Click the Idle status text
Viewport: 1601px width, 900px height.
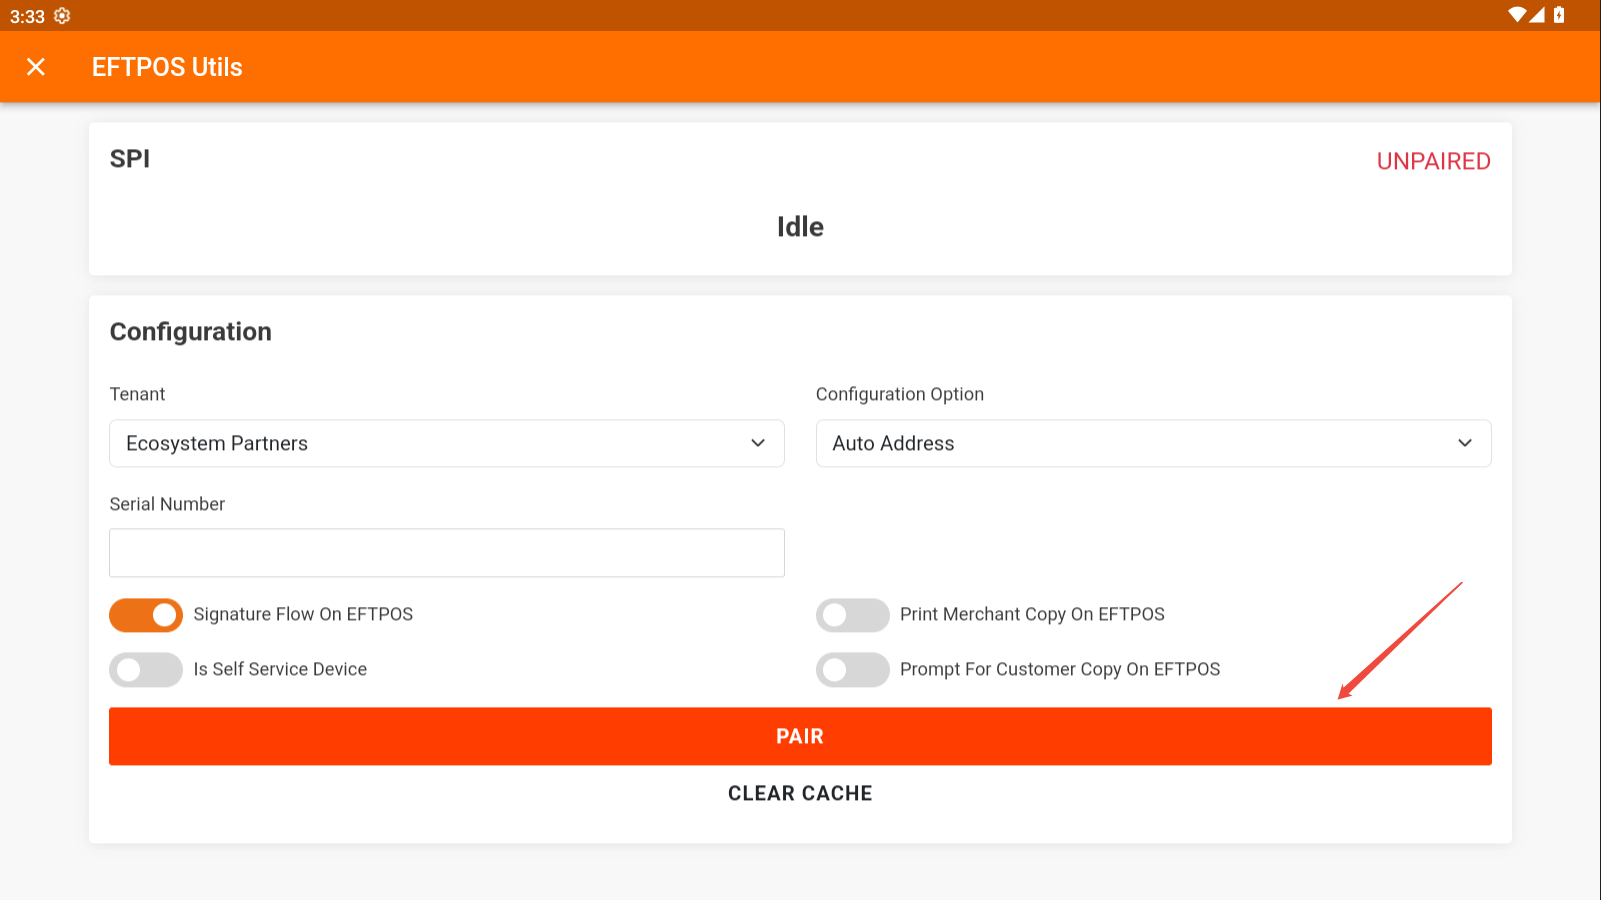(800, 227)
